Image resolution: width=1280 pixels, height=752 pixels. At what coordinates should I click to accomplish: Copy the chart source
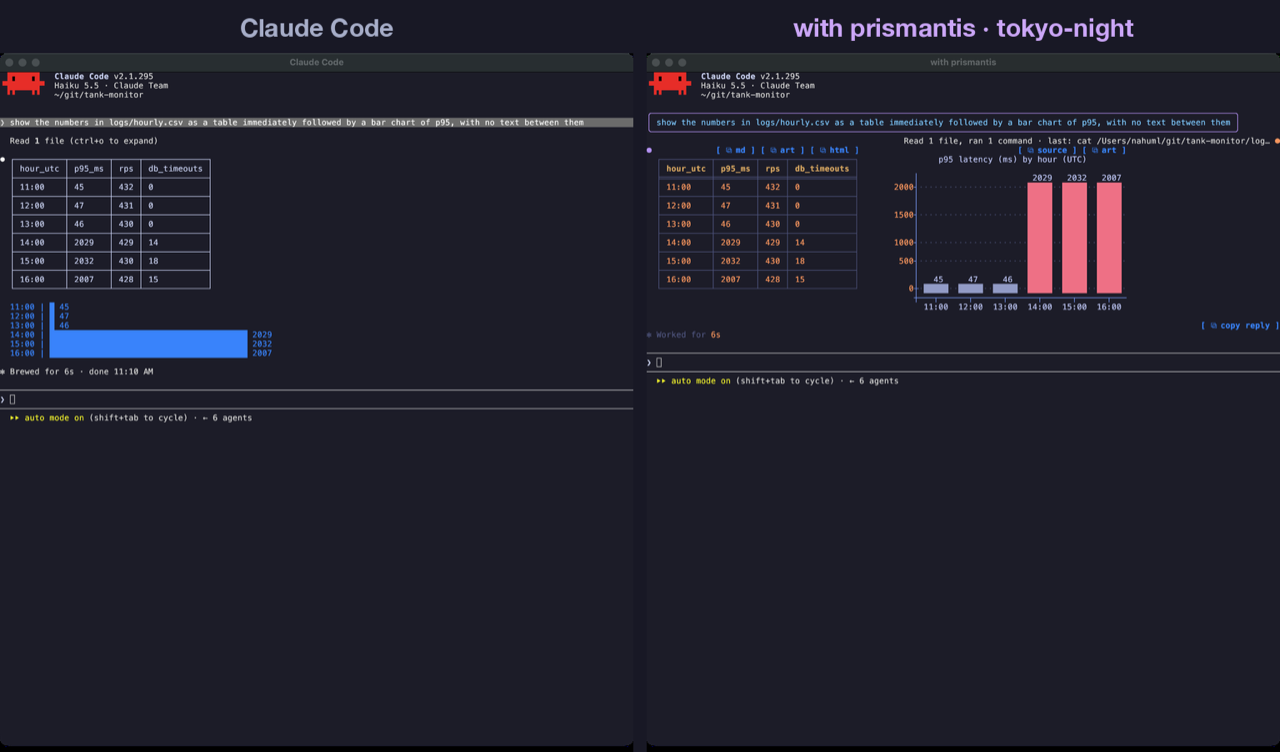1047,150
